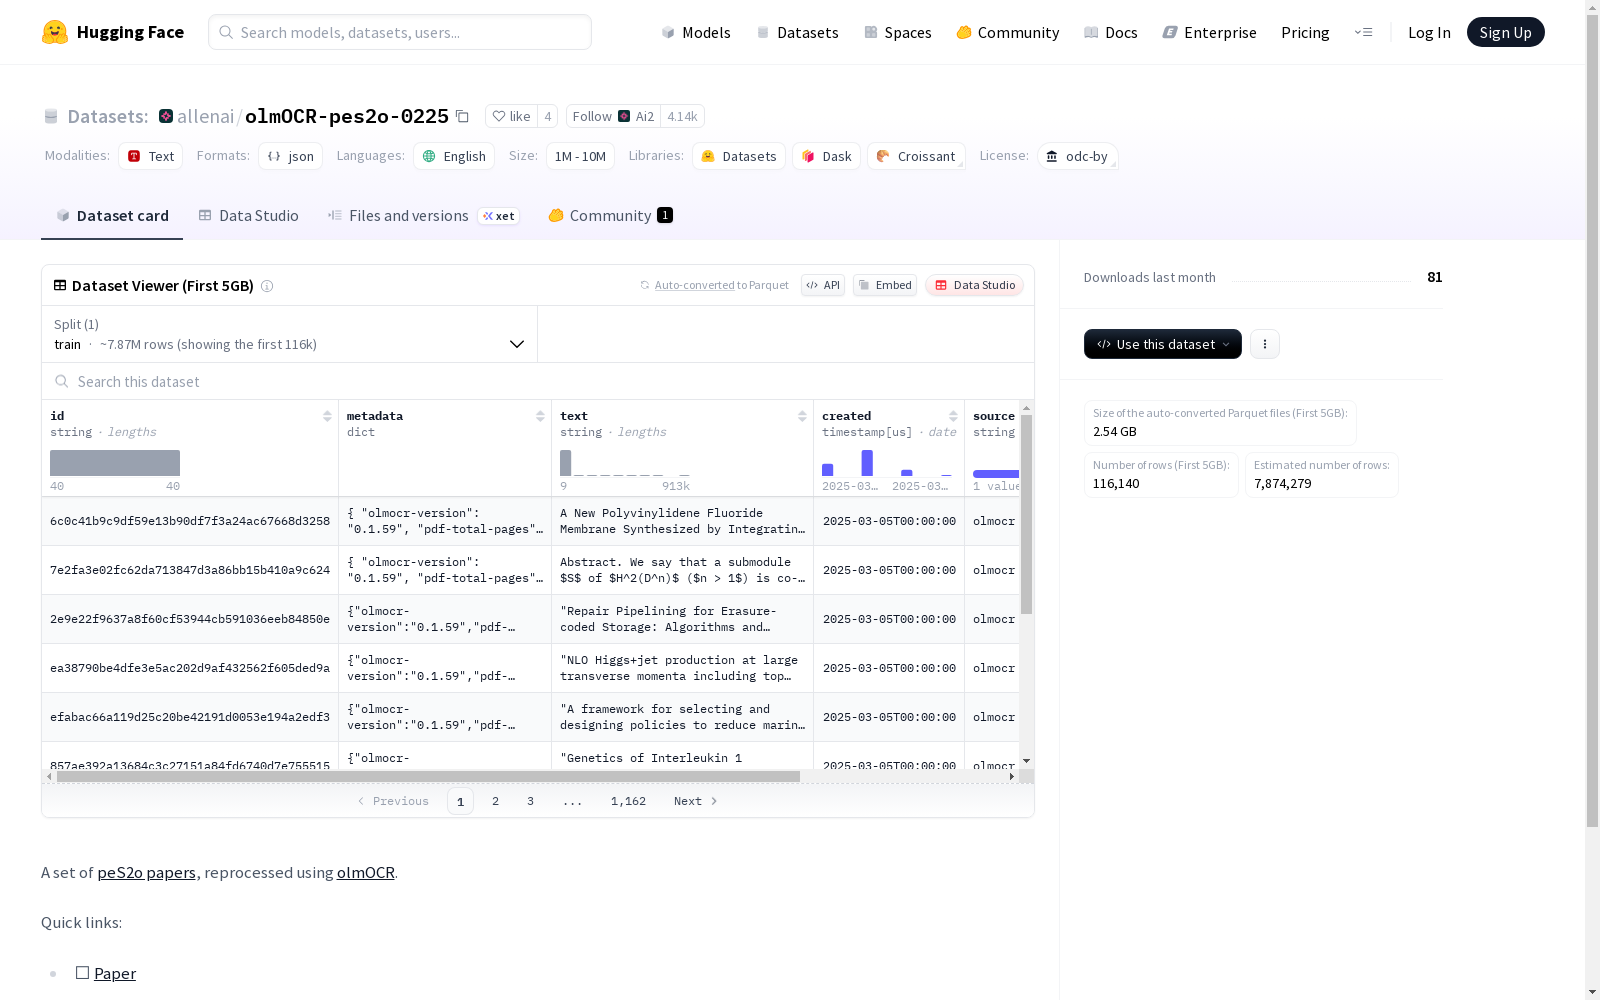Filter by English language tag

[454, 156]
